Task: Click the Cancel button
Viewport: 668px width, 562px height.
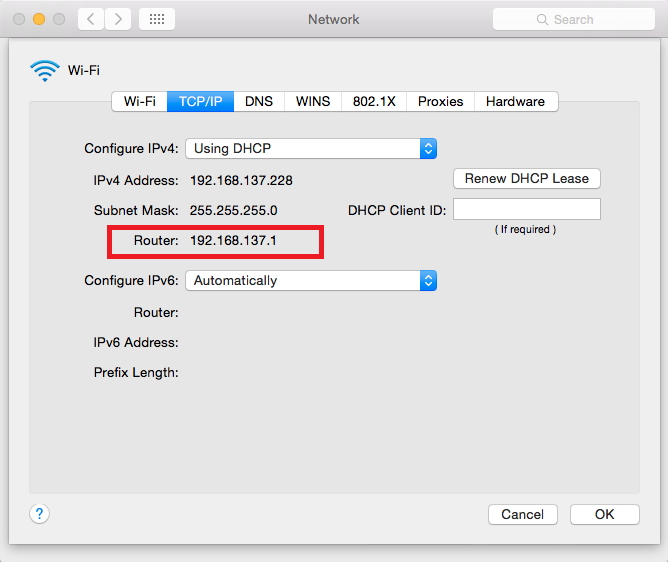Action: point(523,515)
